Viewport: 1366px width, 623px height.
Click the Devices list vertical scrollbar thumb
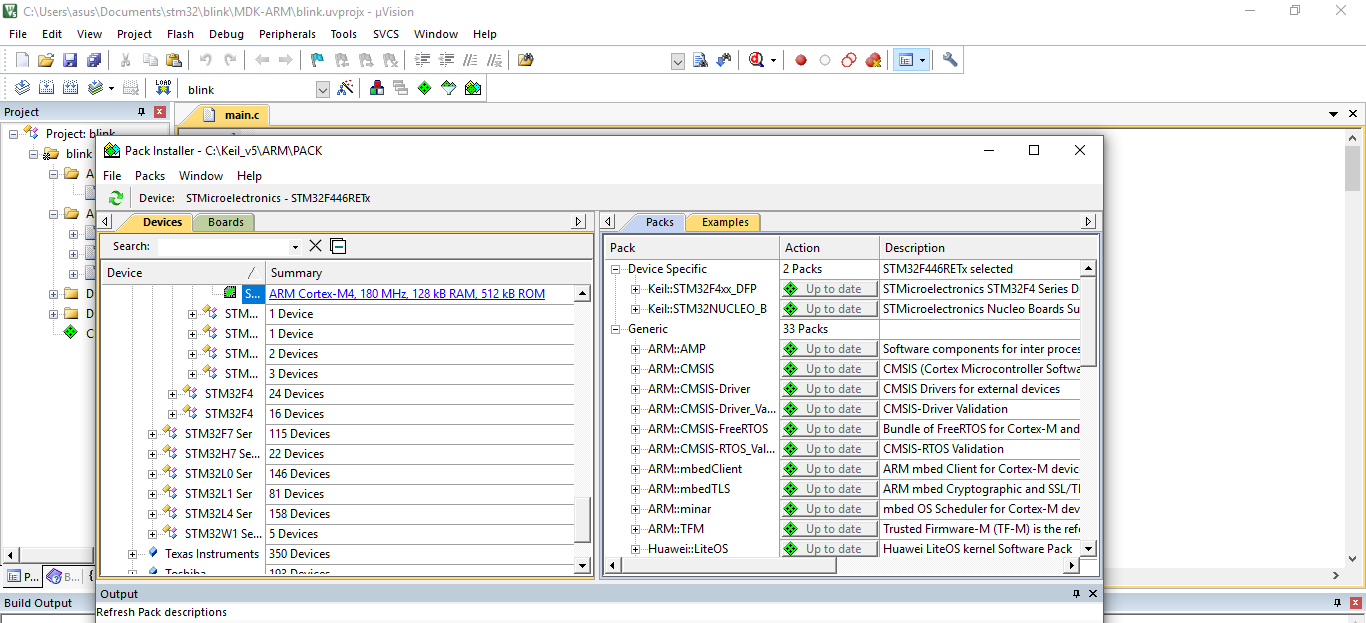click(x=583, y=519)
